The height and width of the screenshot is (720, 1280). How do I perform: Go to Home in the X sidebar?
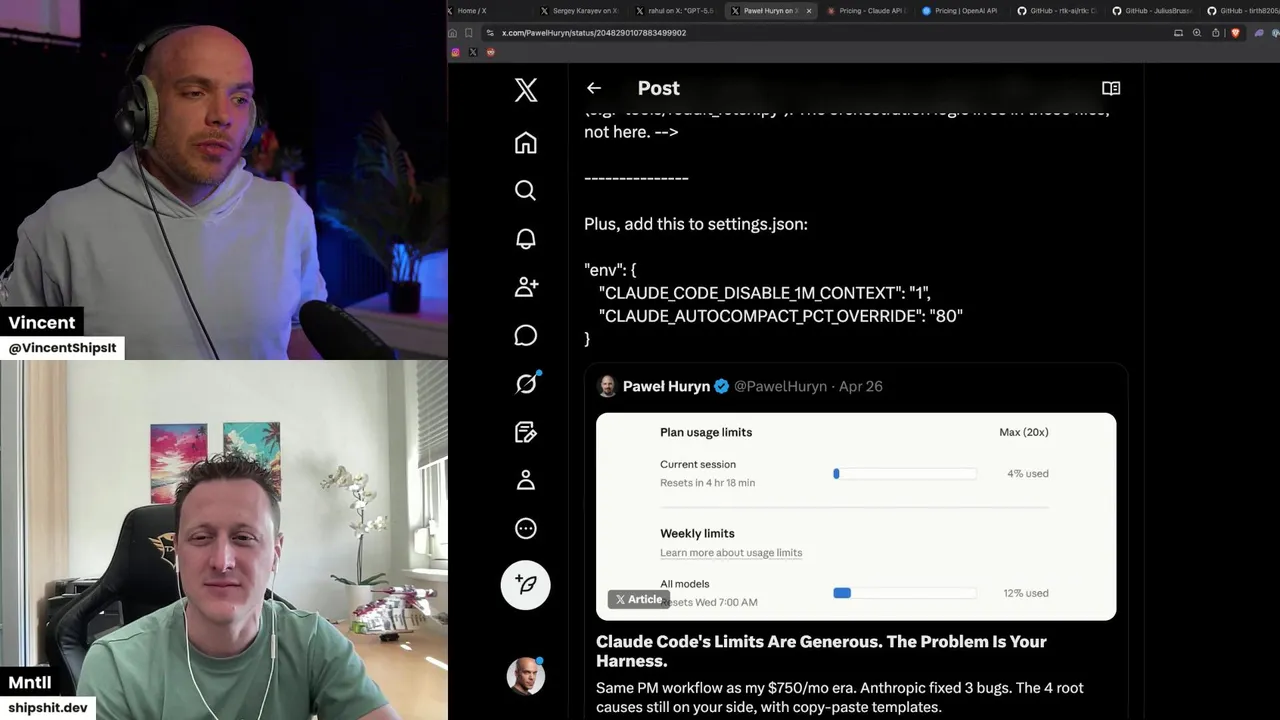(525, 143)
